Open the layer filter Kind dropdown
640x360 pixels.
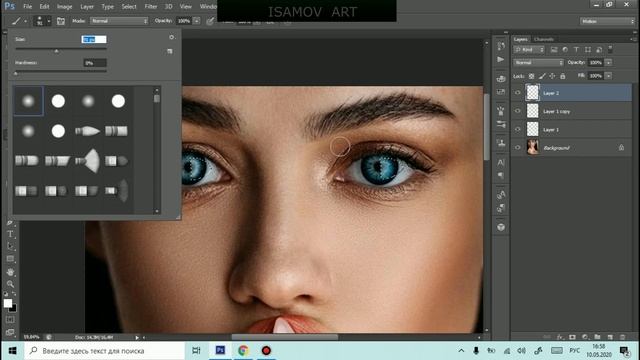pyautogui.click(x=529, y=50)
